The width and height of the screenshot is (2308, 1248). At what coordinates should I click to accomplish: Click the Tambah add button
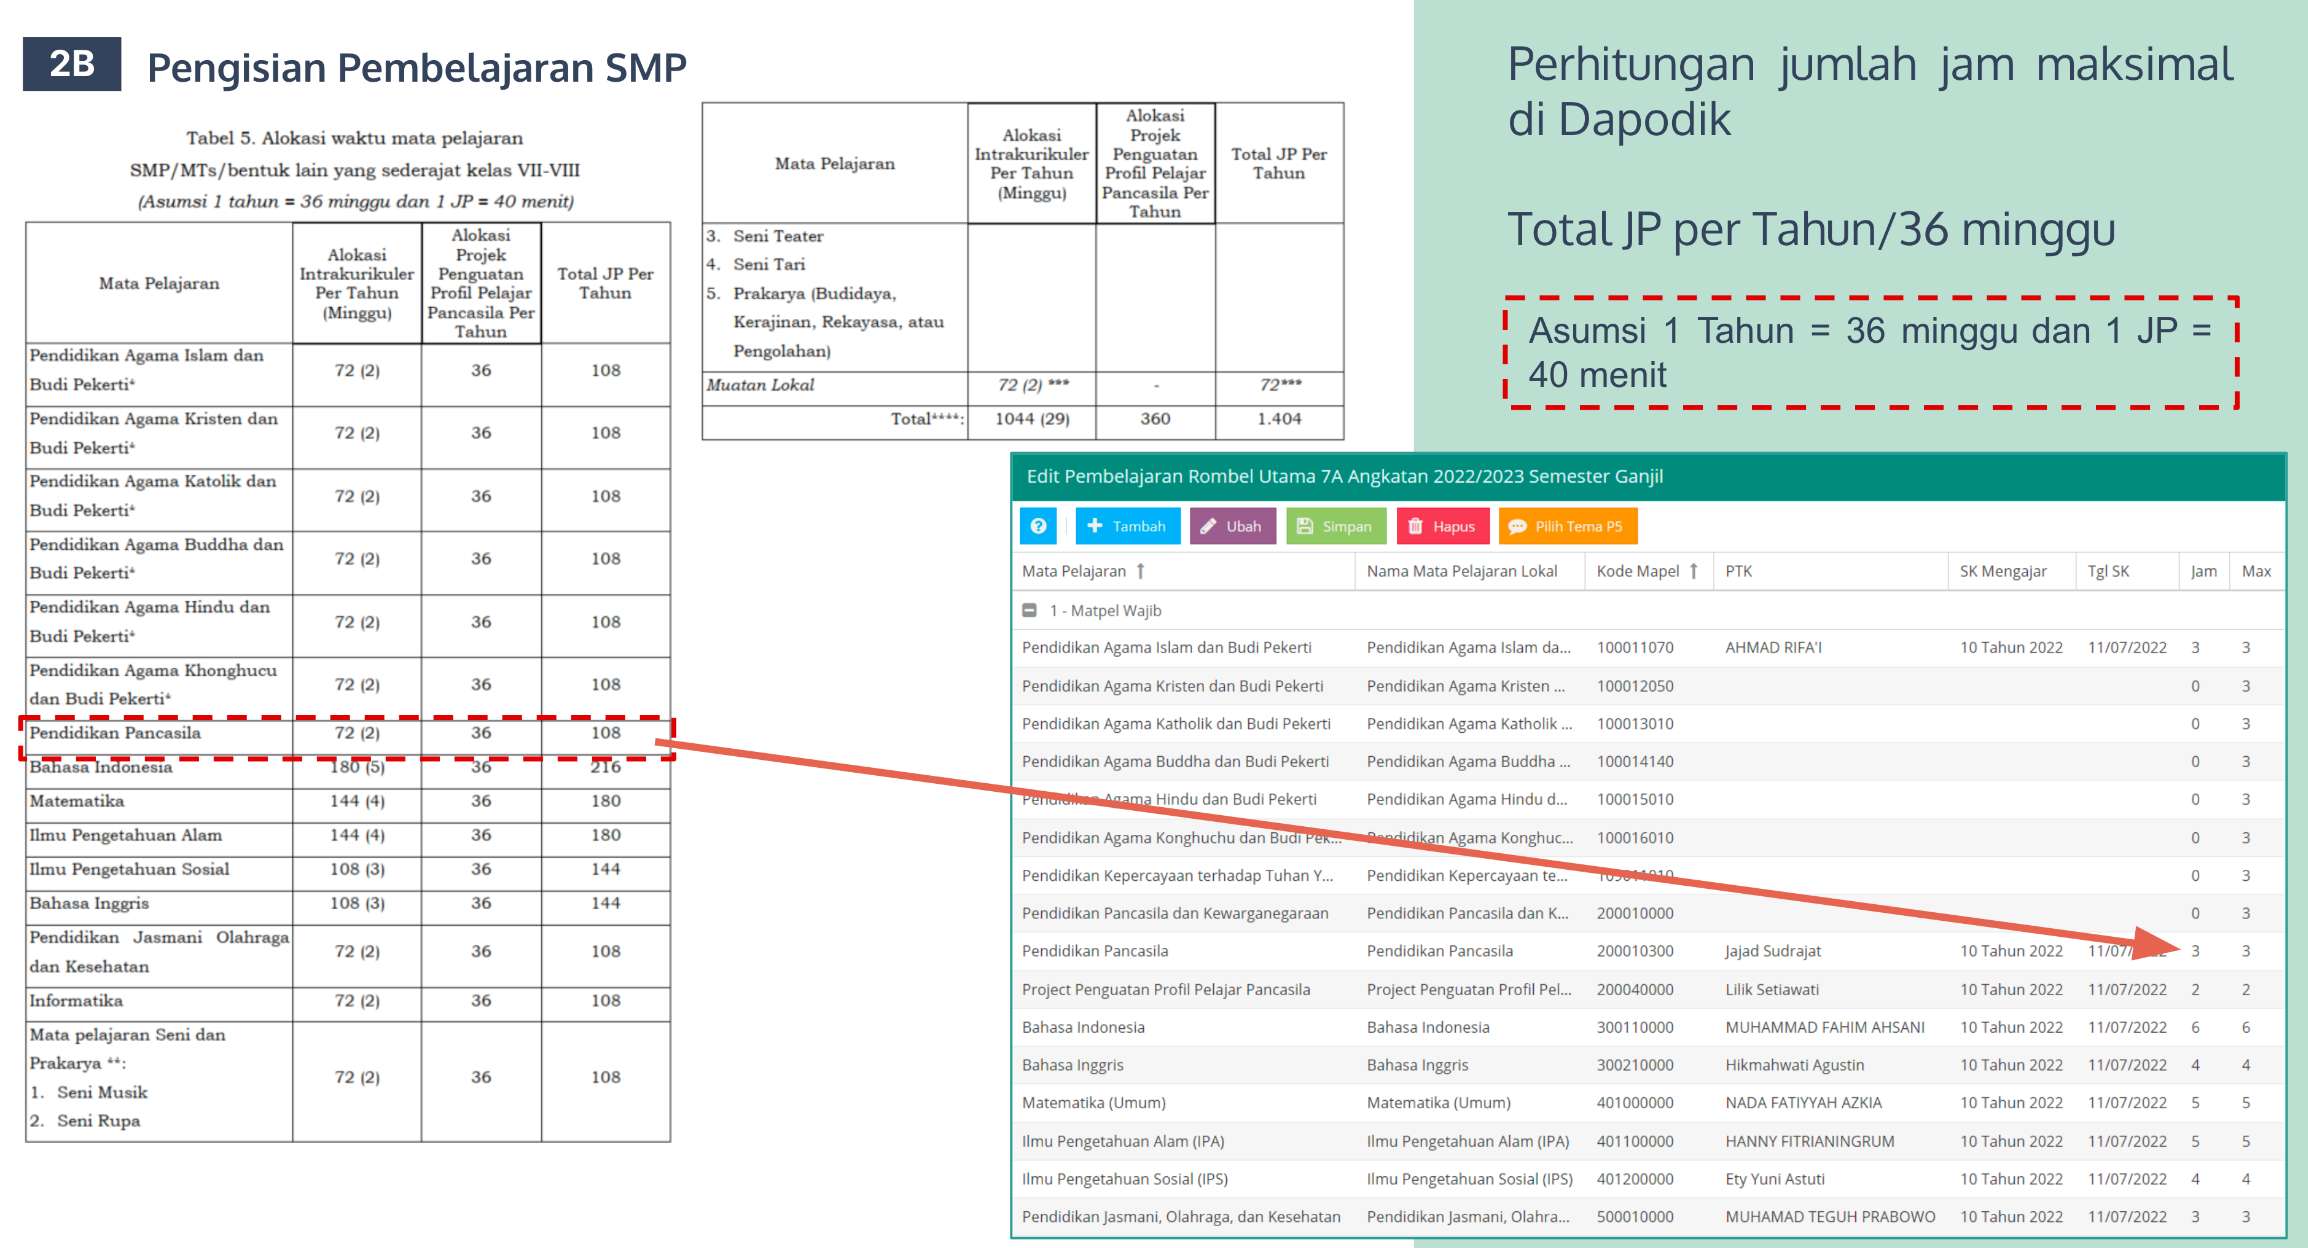click(1127, 526)
